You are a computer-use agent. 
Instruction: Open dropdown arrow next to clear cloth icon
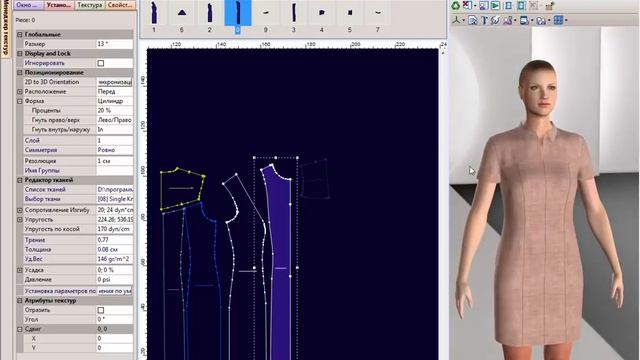475,6
